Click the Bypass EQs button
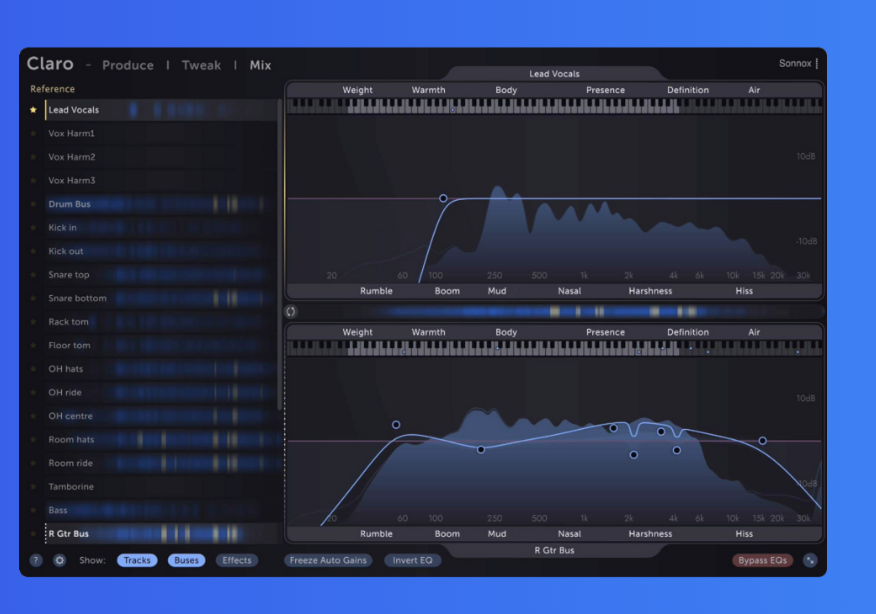The image size is (876, 614). pyautogui.click(x=762, y=560)
